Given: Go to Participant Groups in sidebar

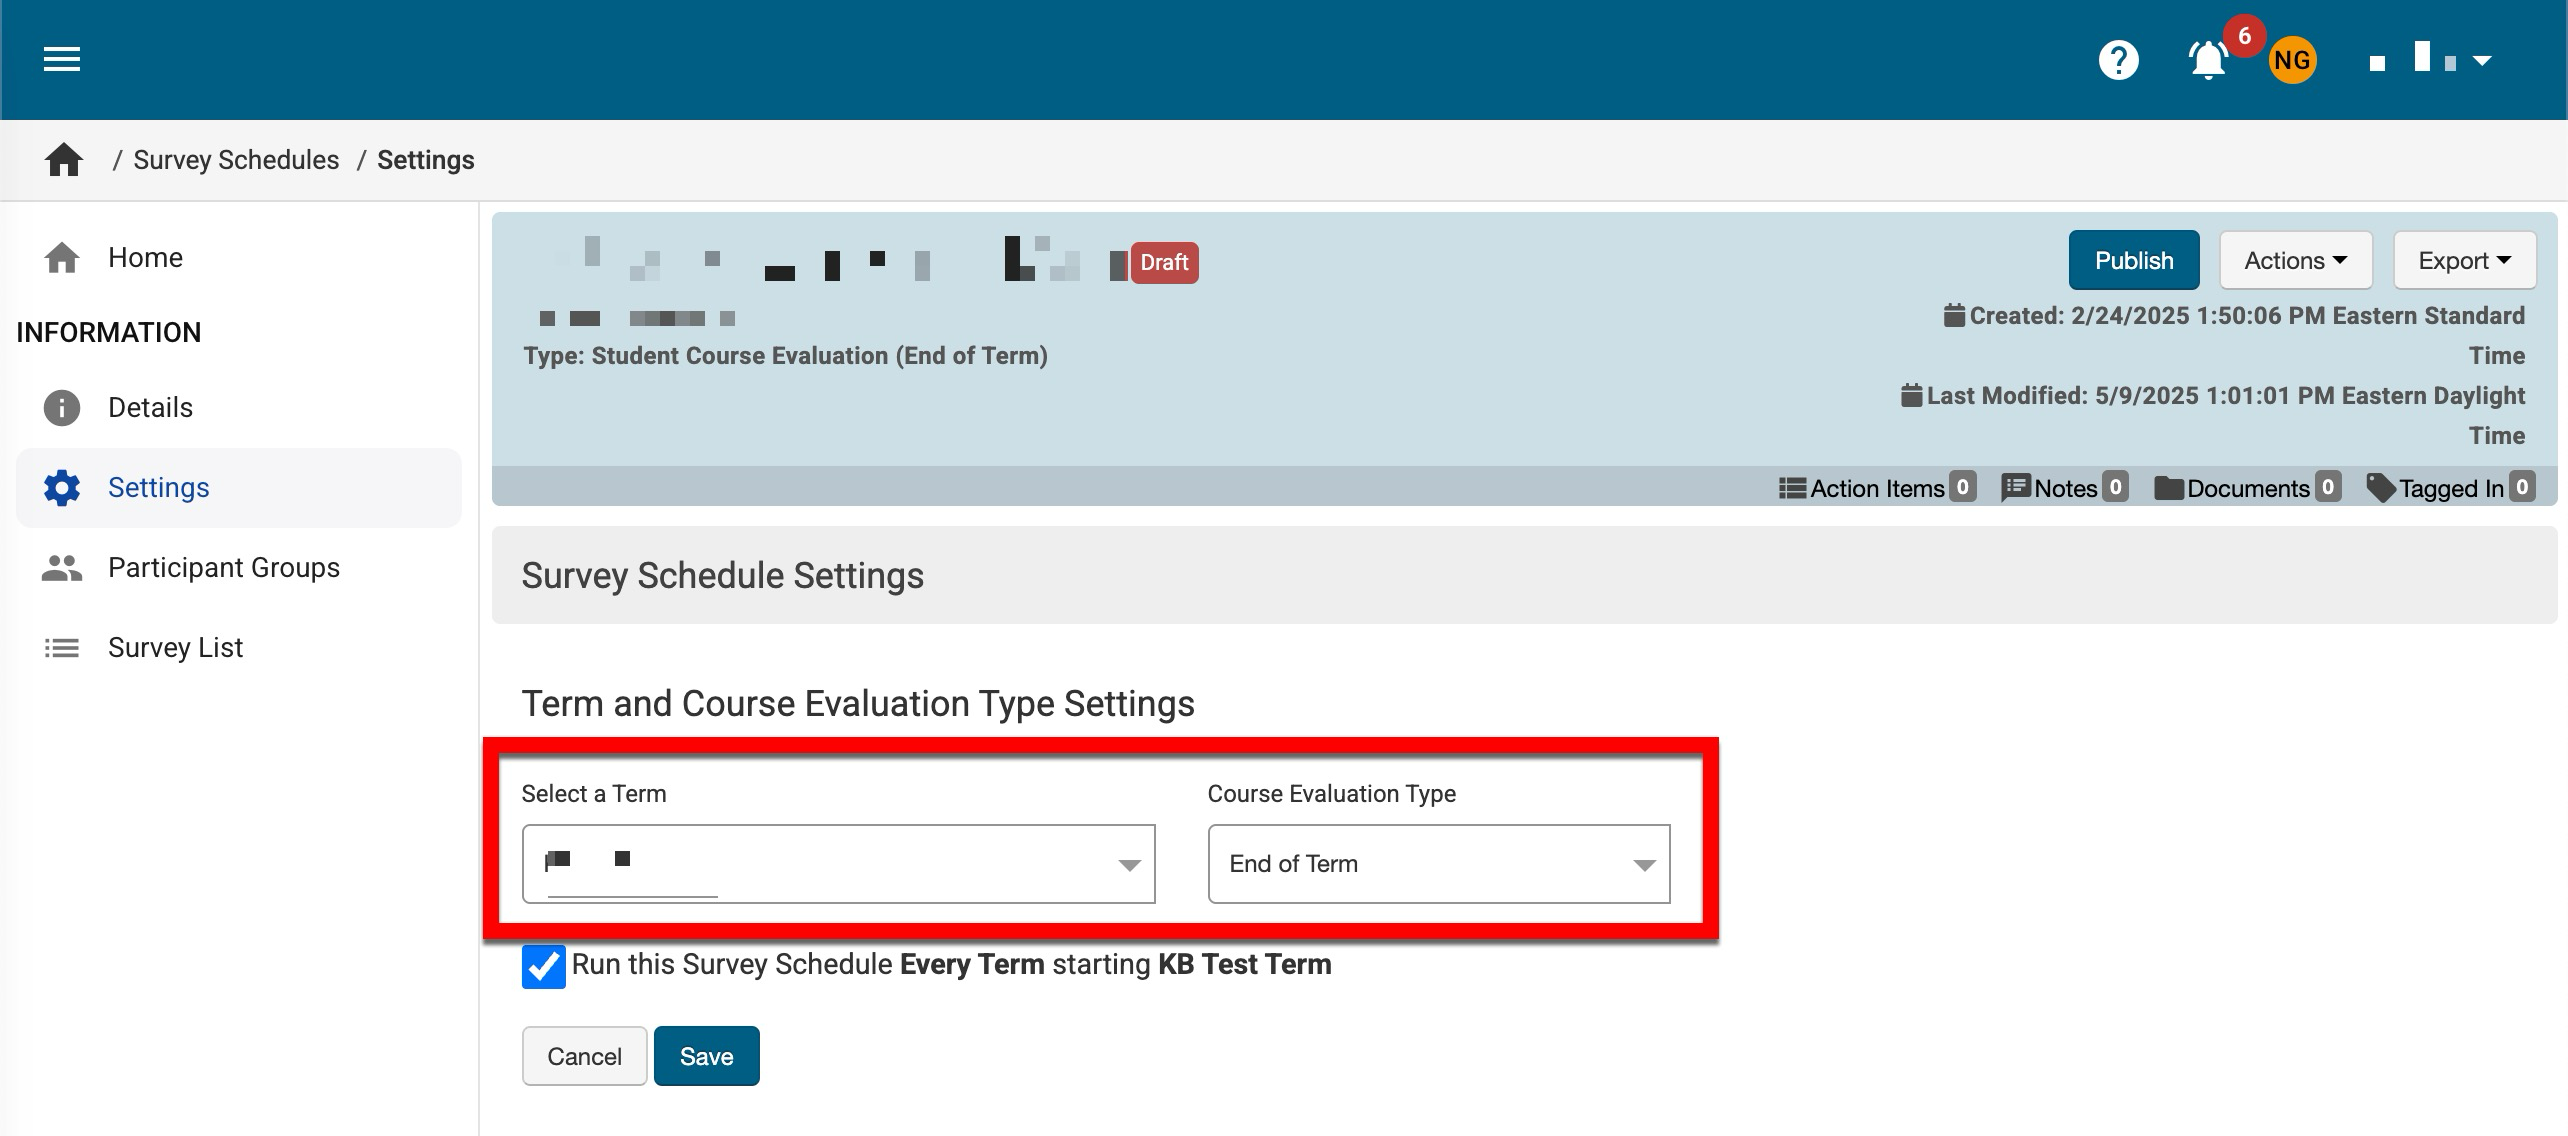Looking at the screenshot, I should 223,568.
